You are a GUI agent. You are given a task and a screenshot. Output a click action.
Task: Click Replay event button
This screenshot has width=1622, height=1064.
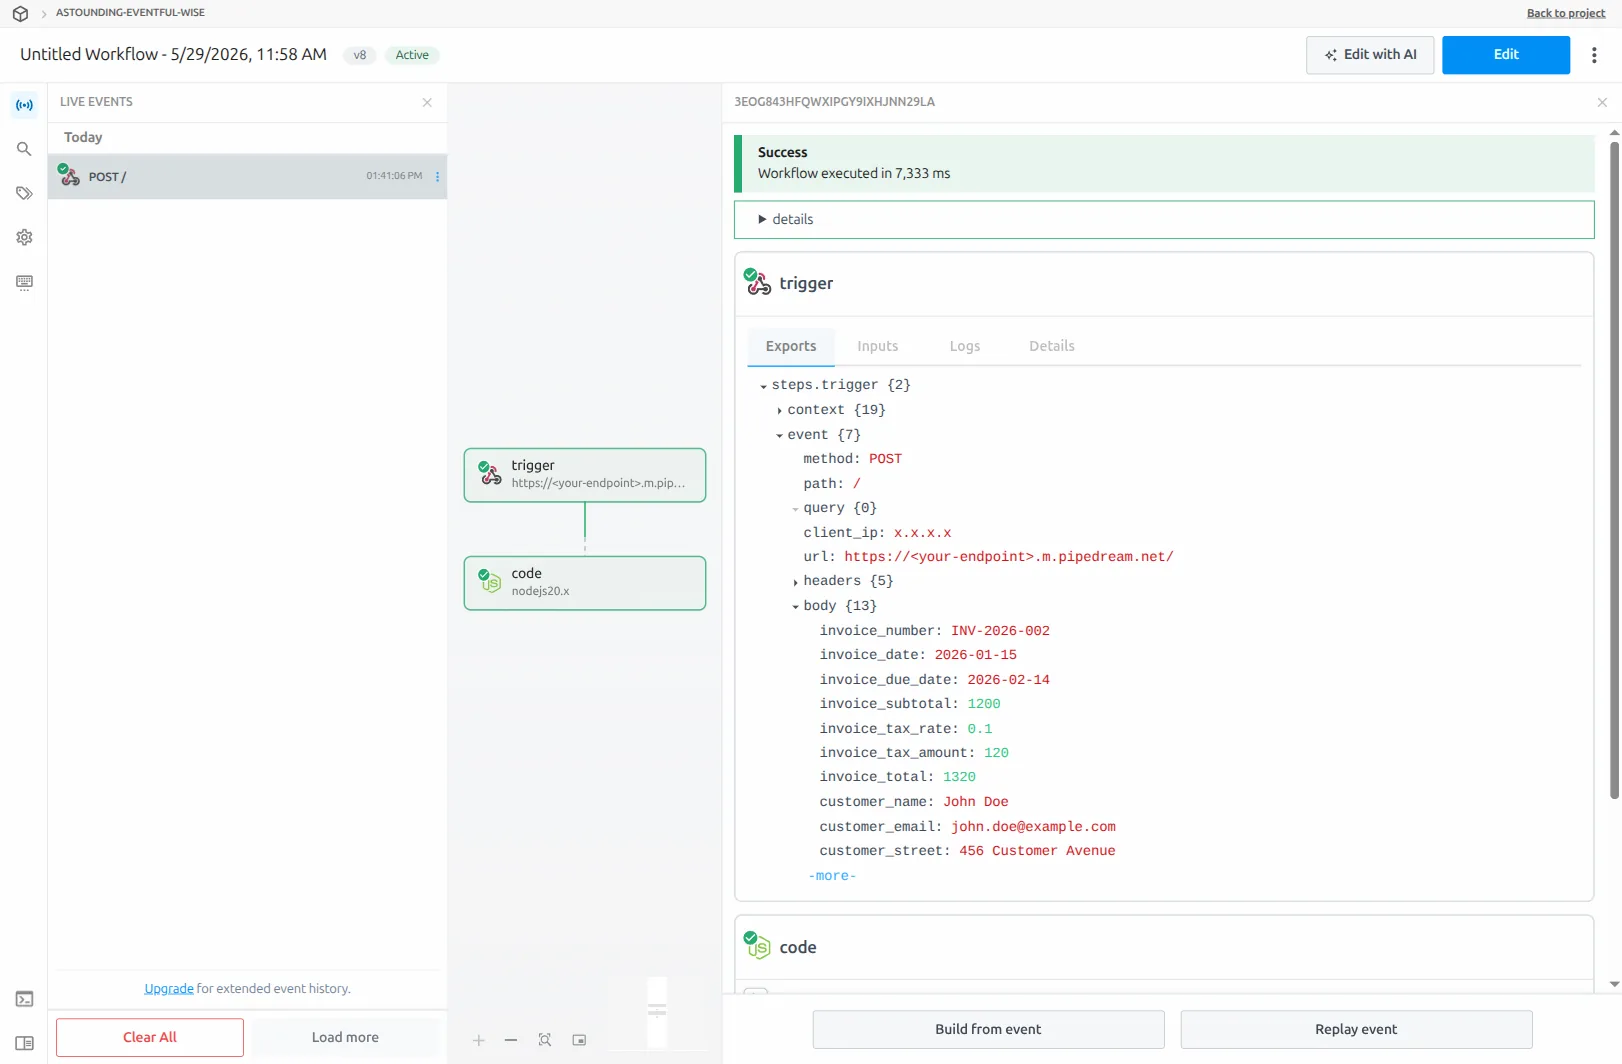click(1356, 1029)
